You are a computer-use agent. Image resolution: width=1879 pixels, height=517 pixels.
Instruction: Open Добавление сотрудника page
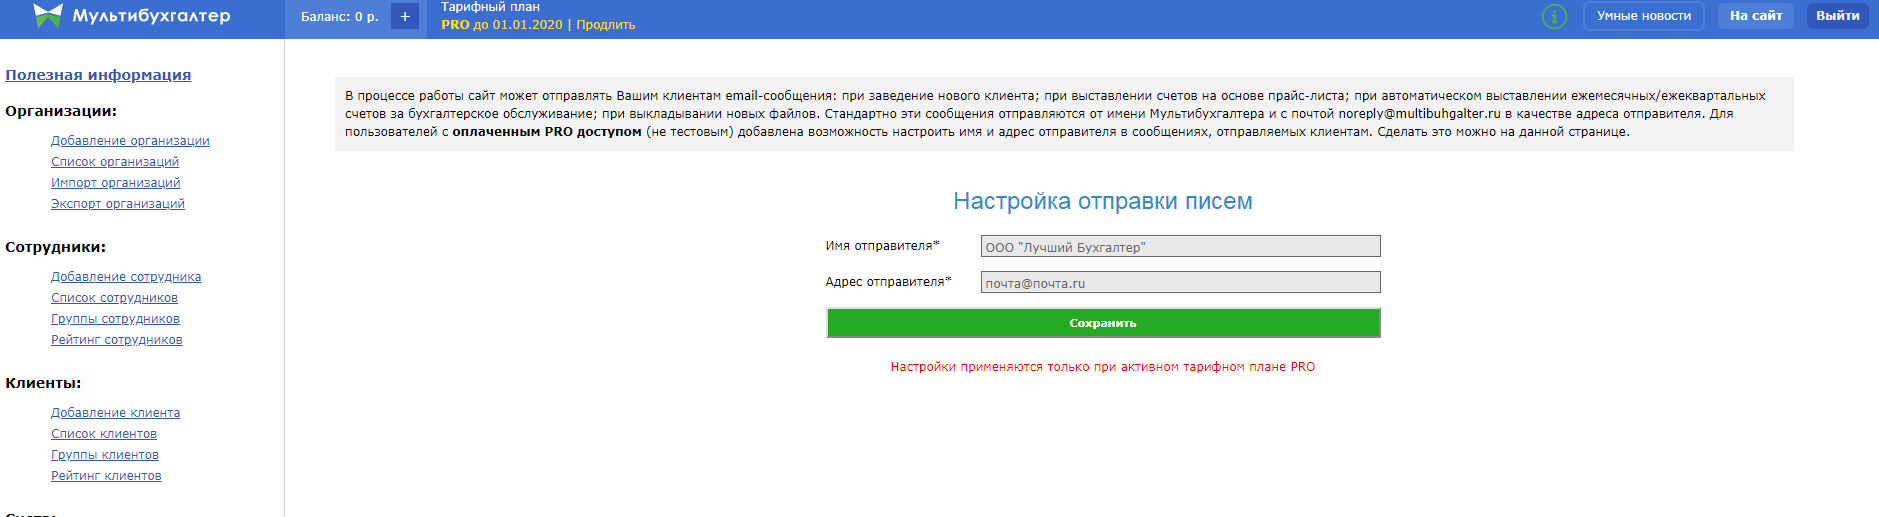point(126,277)
